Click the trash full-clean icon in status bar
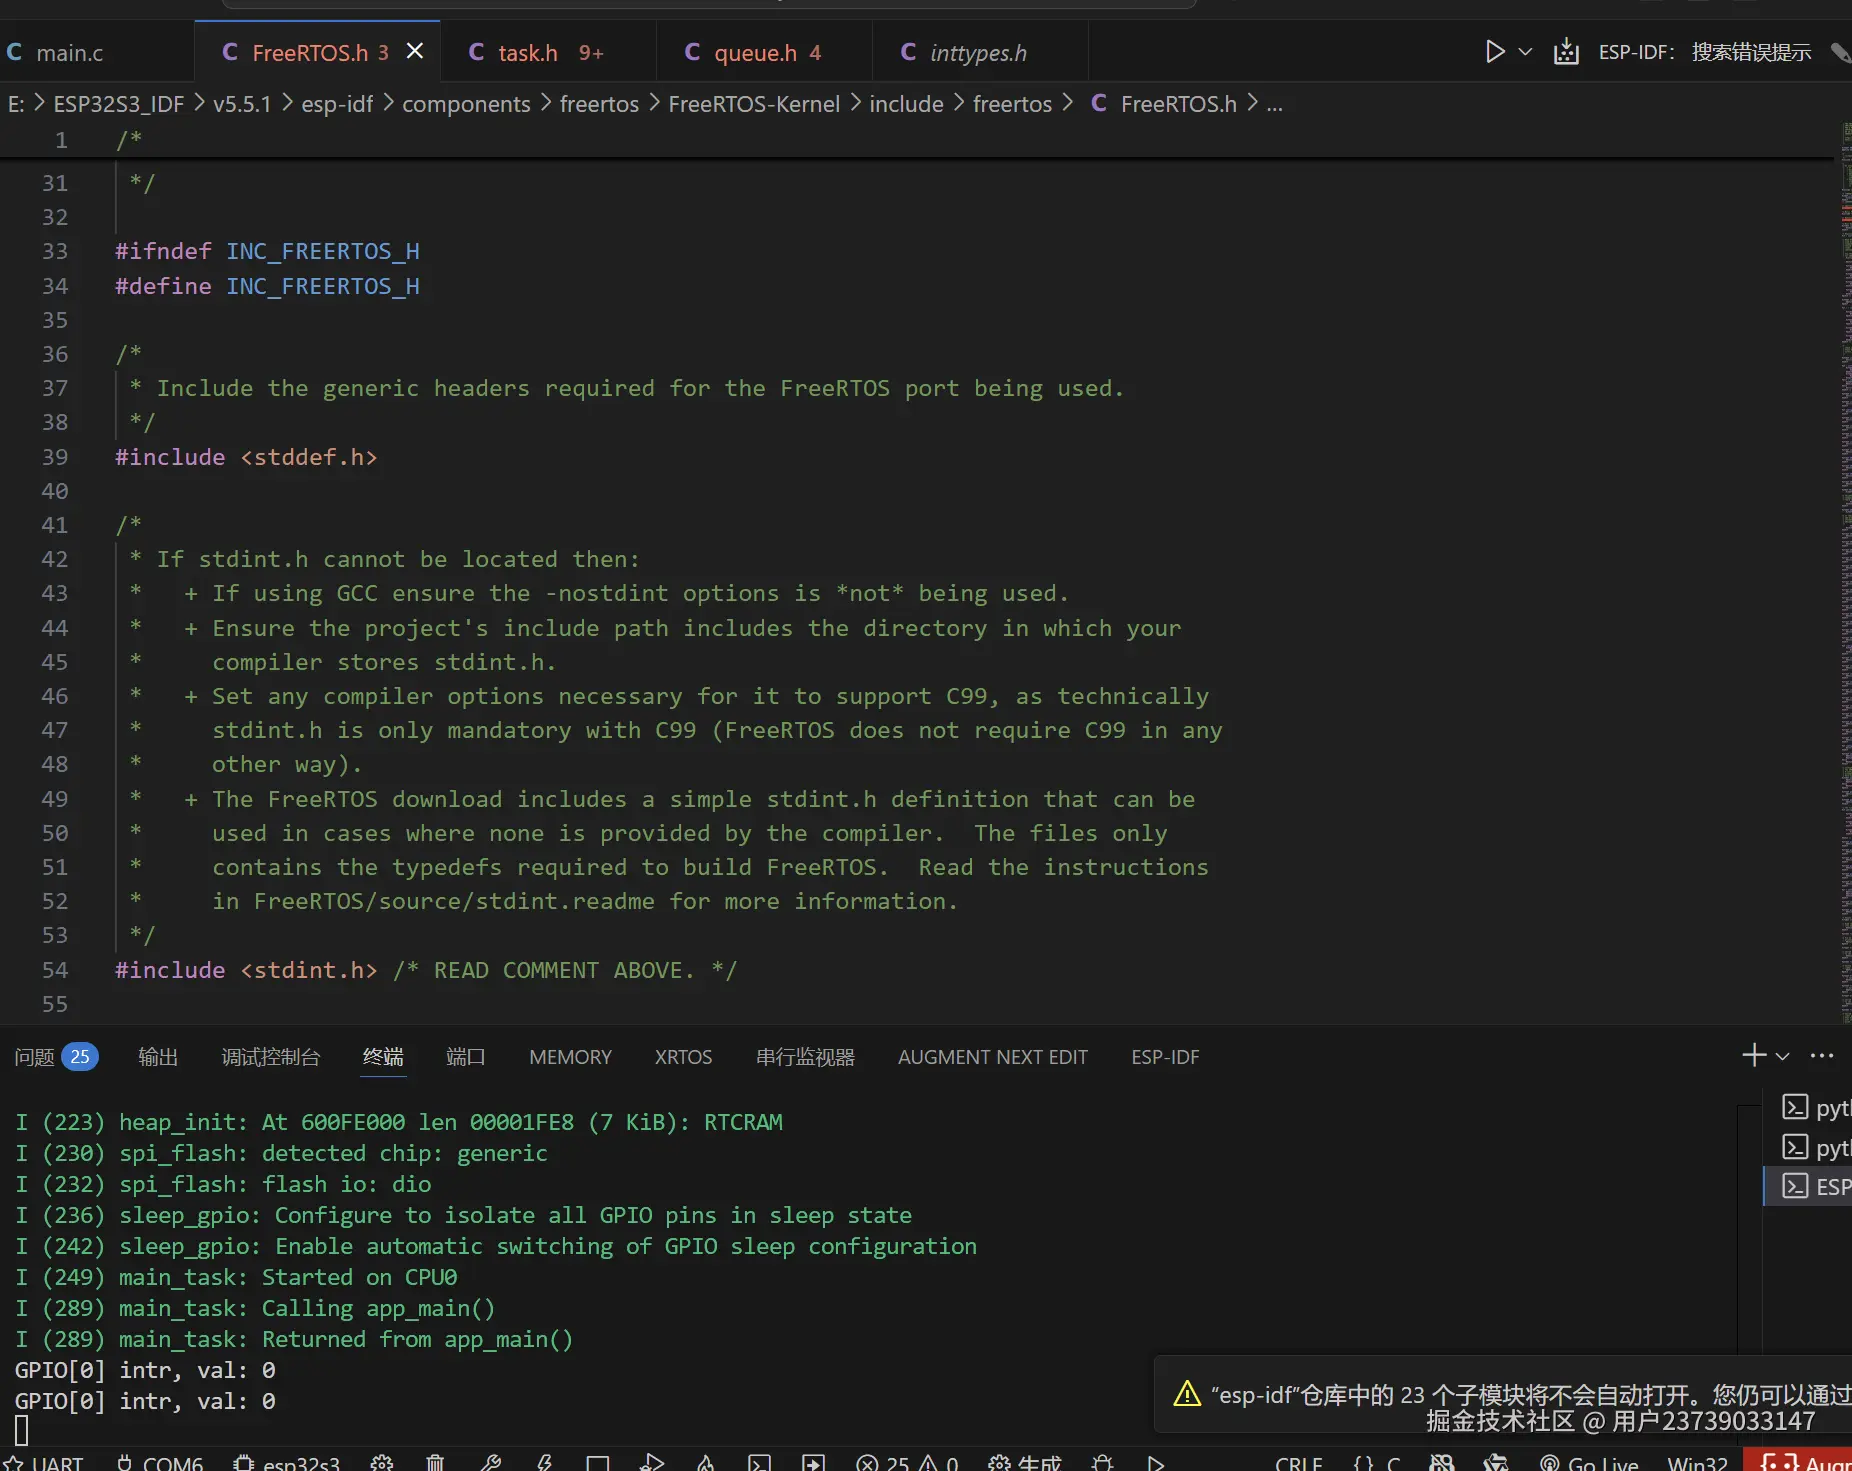 coord(435,1463)
